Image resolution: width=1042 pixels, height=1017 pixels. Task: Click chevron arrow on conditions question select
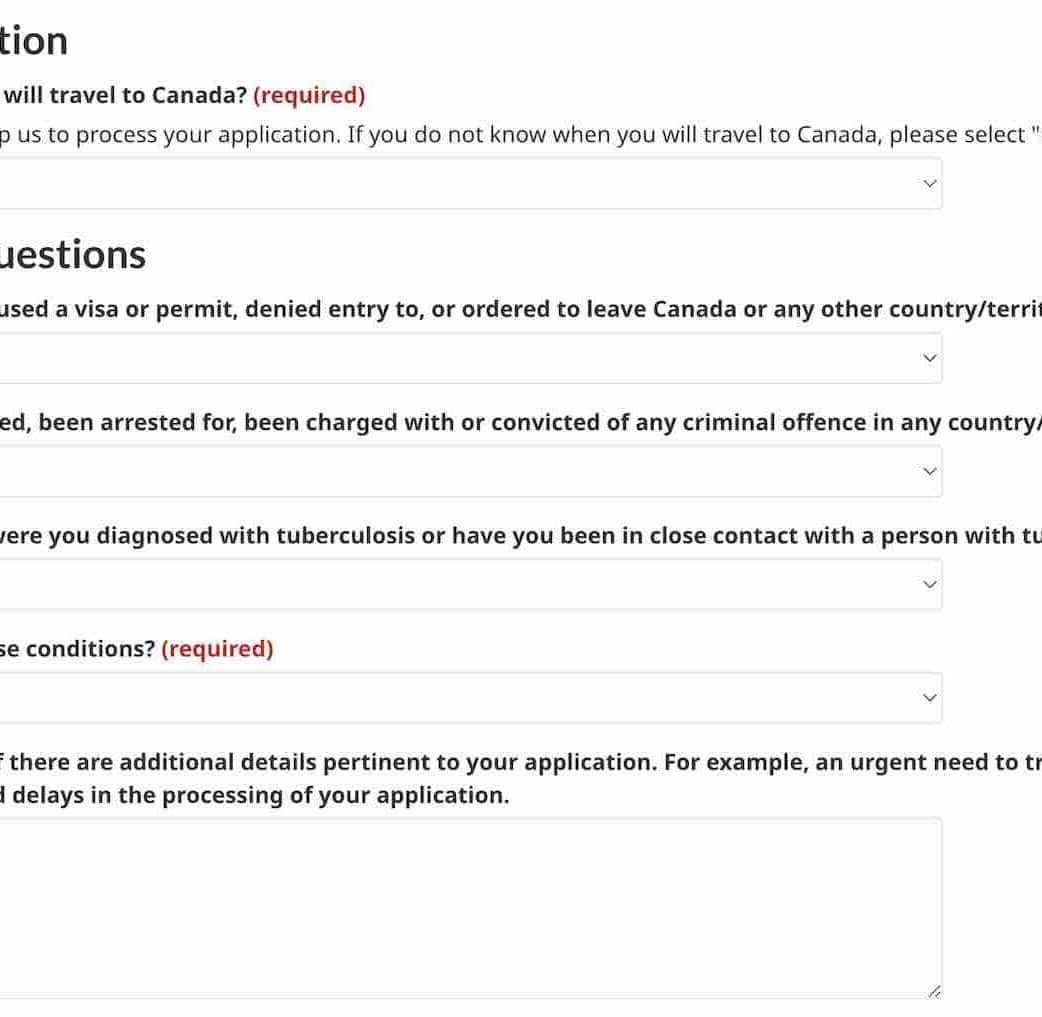coord(930,697)
